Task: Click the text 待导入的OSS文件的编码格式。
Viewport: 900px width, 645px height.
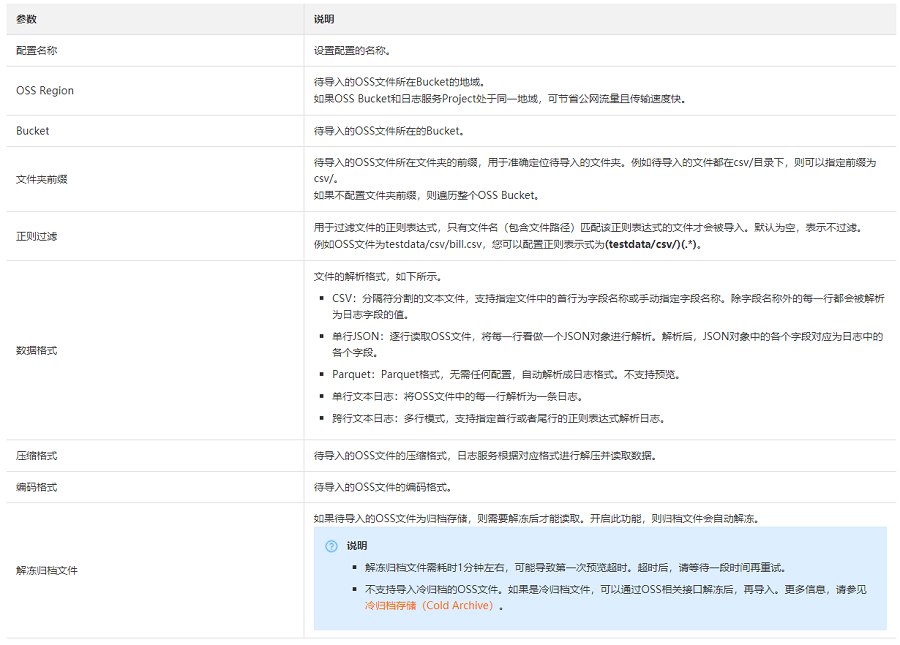Action: (382, 487)
